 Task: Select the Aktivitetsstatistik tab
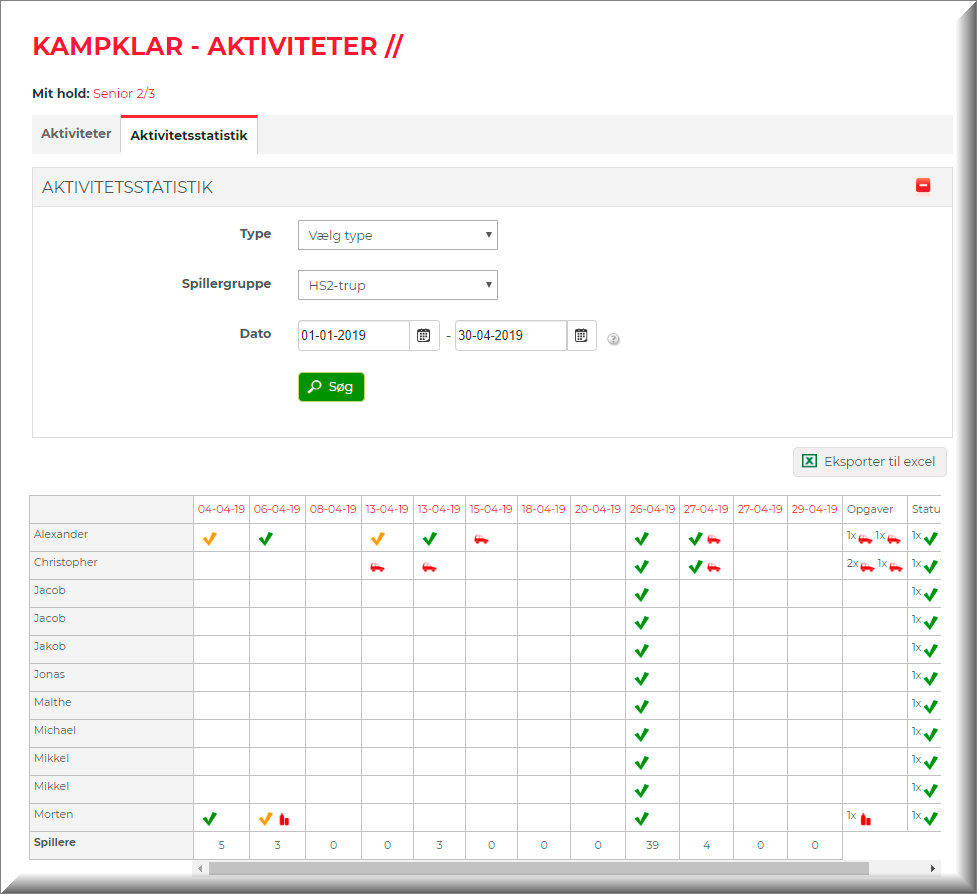click(x=189, y=135)
